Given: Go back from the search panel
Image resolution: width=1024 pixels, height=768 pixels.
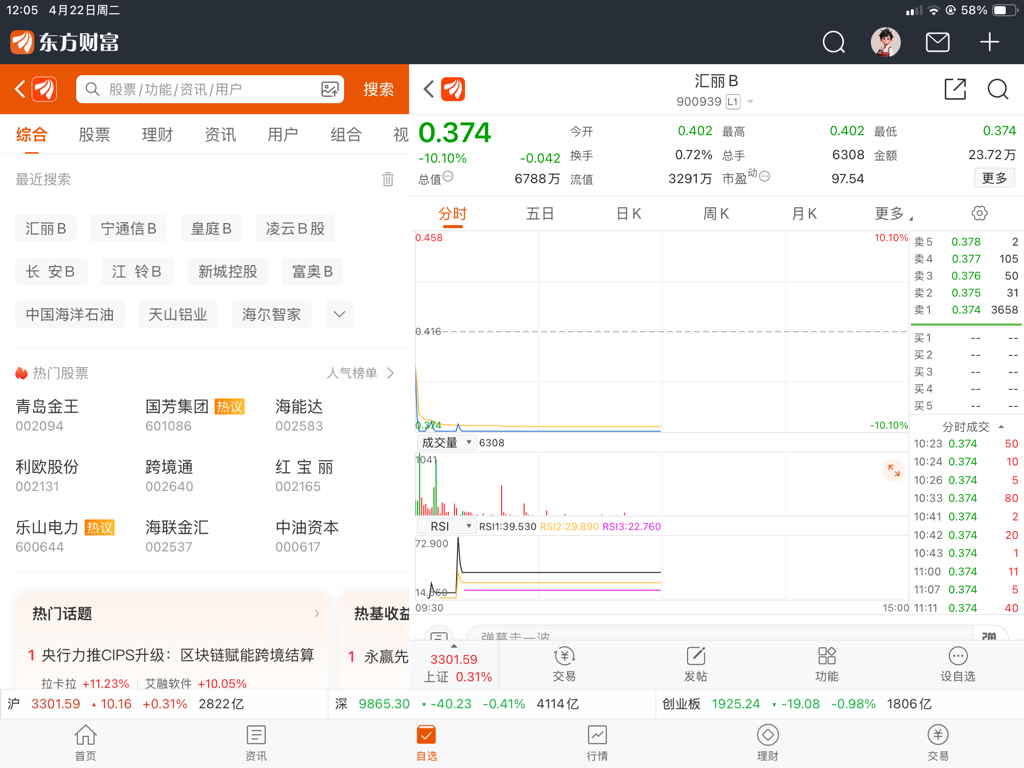Looking at the screenshot, I should [x=20, y=89].
